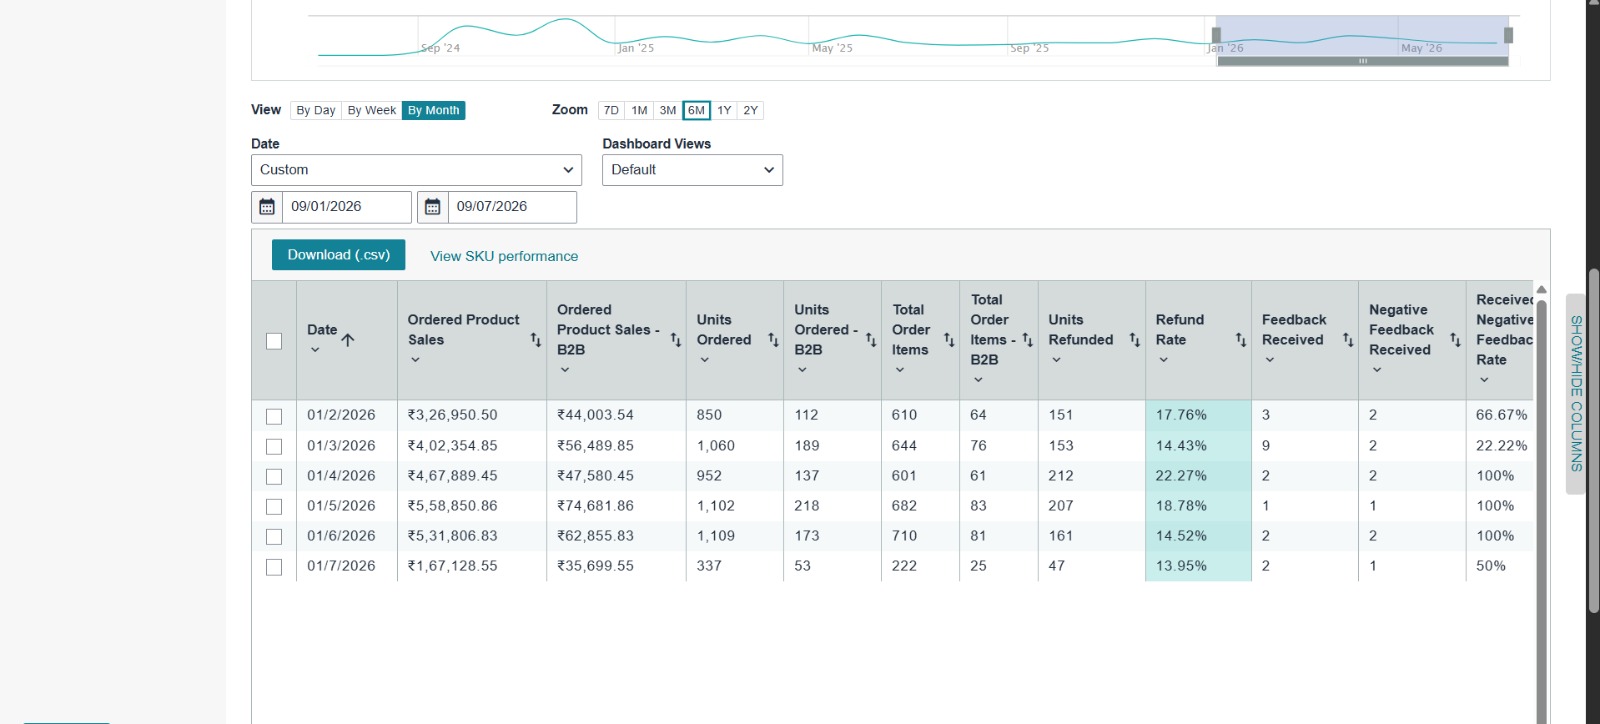Viewport: 1600px width, 724px height.
Task: Click the units refunded value 212
Action: point(1061,476)
